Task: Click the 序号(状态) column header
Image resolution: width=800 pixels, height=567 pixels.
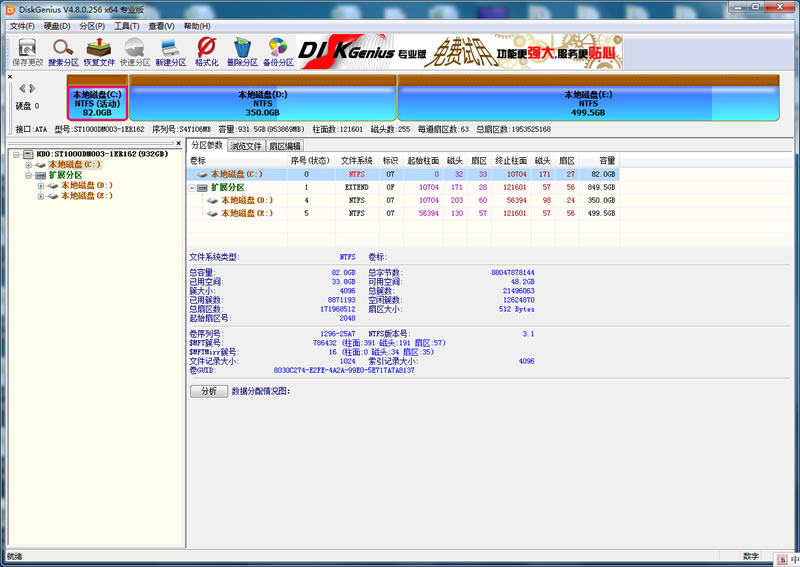Action: pyautogui.click(x=310, y=161)
